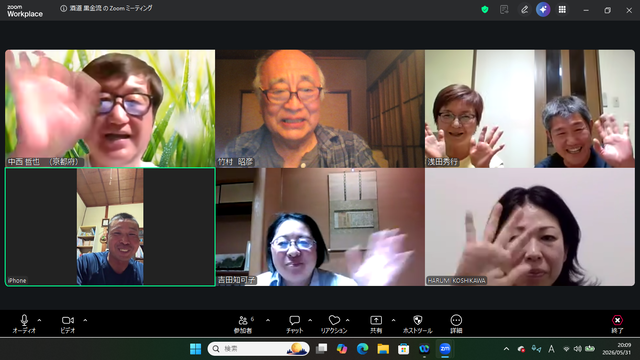Open the more details ellipsis menu
Screen dimensions: 640x360
tap(456, 324)
